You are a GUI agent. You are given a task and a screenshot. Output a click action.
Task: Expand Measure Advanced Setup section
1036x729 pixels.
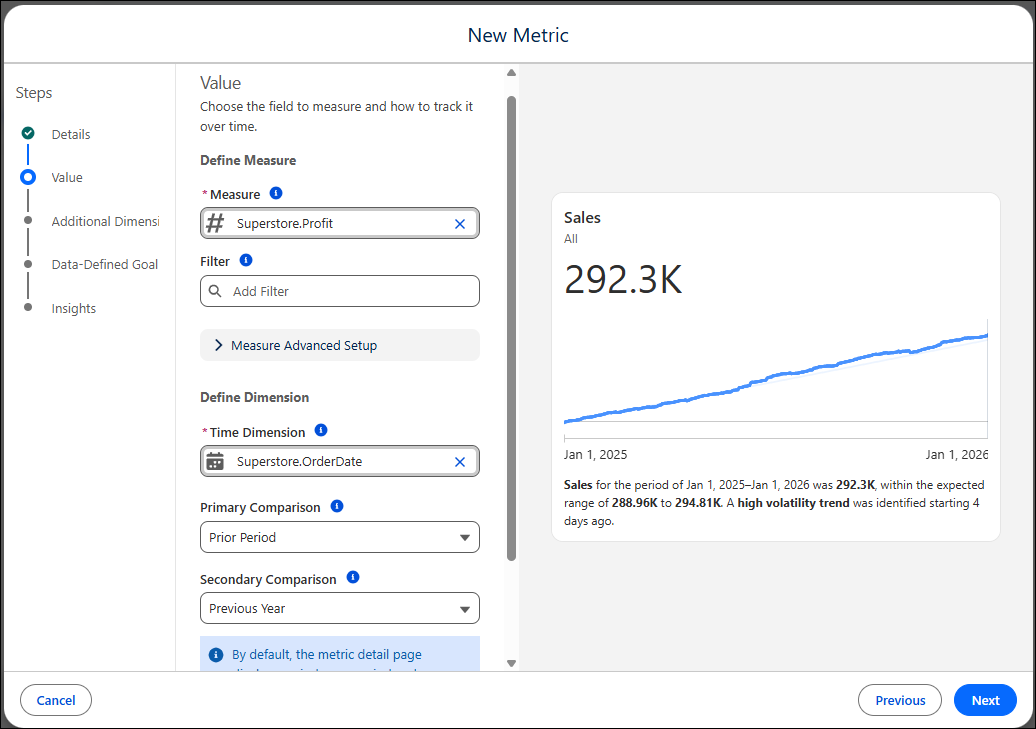tap(340, 345)
